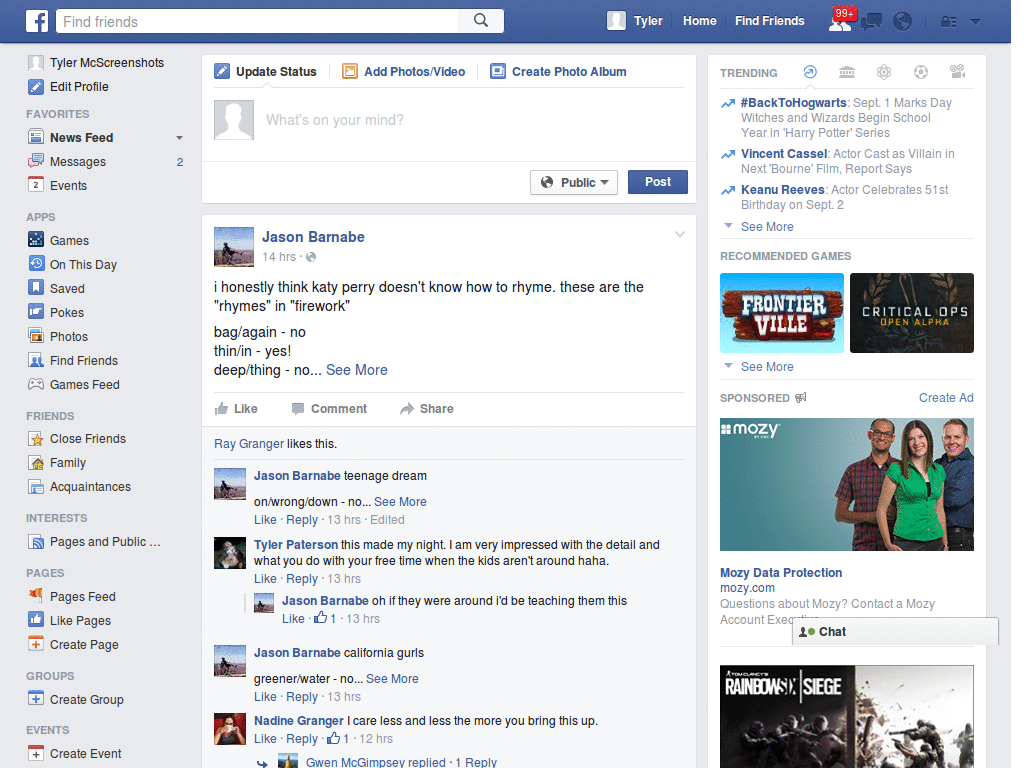Open Saved items in sidebar

pos(56,288)
